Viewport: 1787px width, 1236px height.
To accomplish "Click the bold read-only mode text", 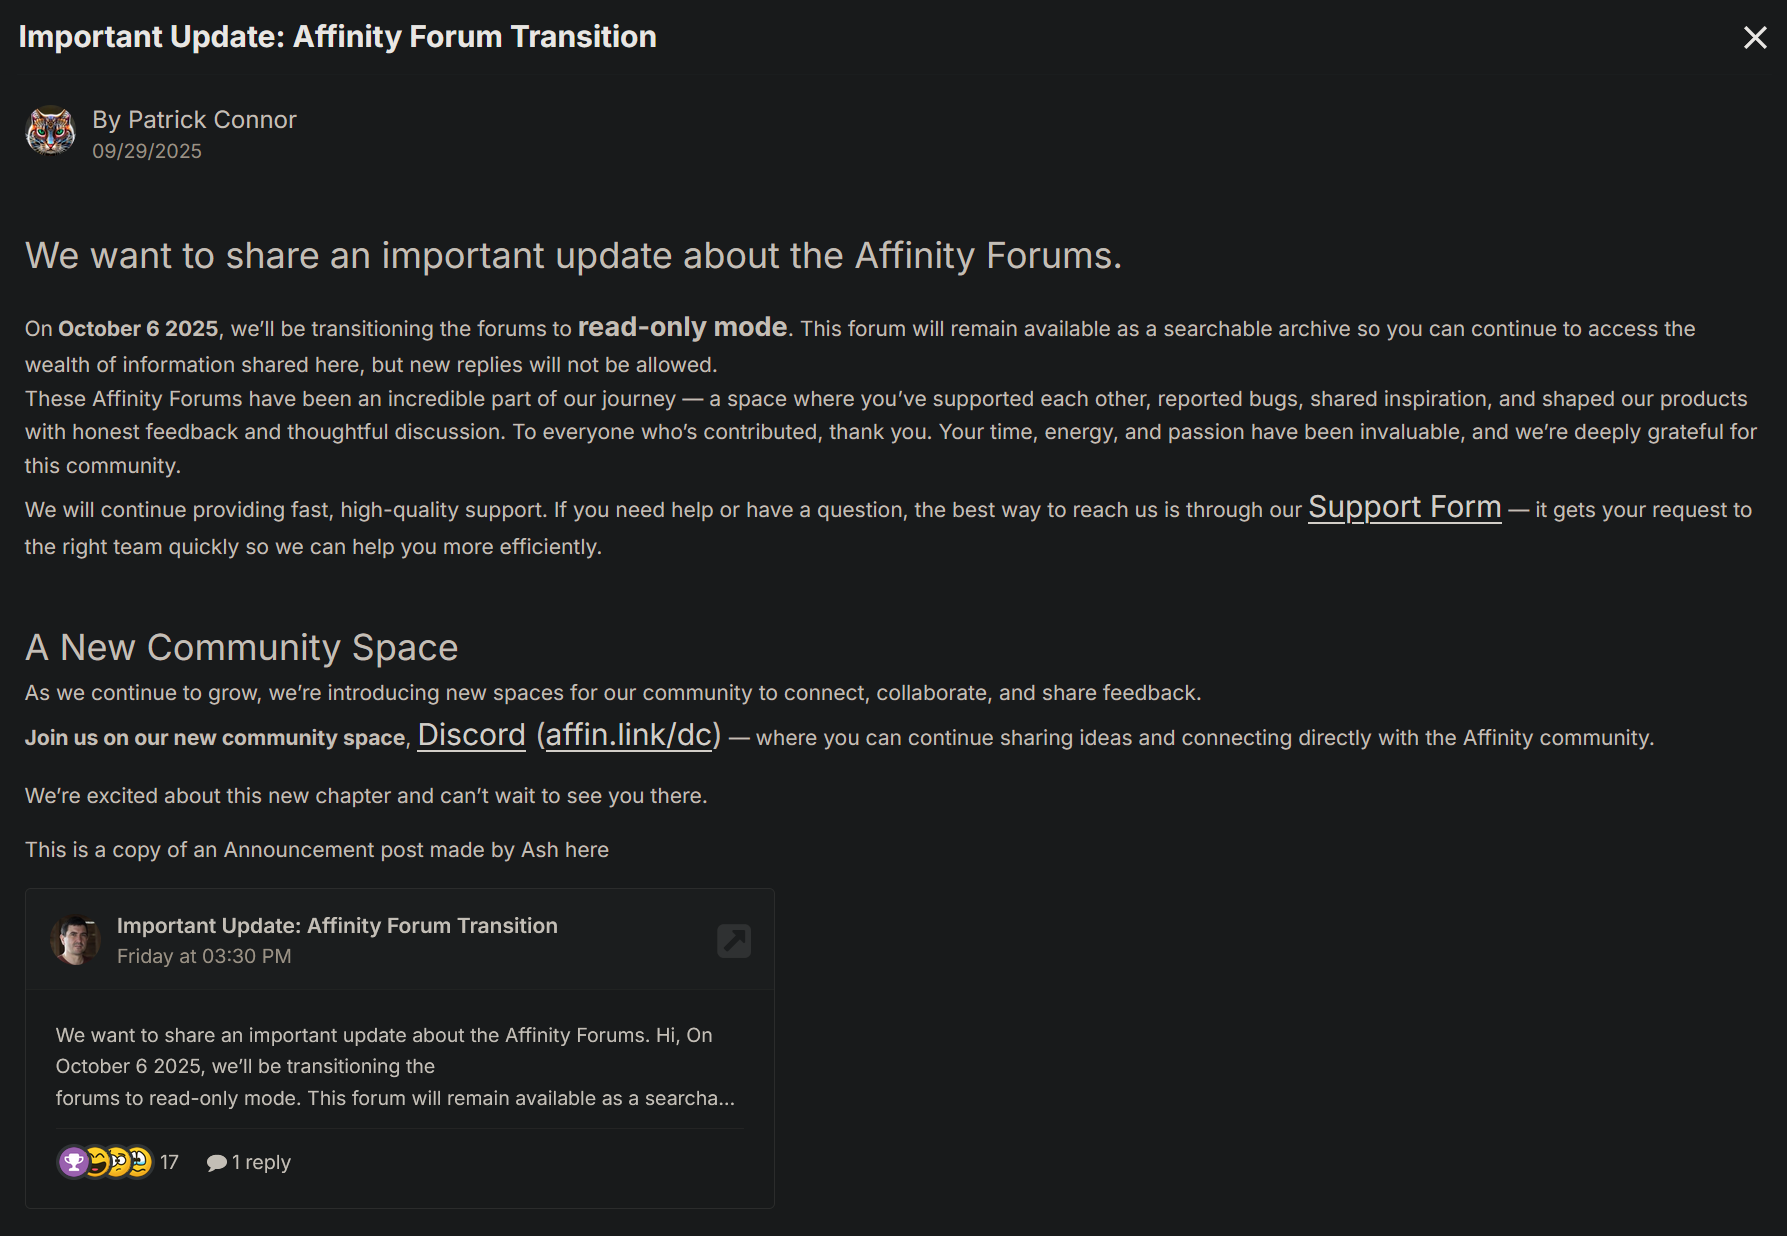I will click(682, 328).
